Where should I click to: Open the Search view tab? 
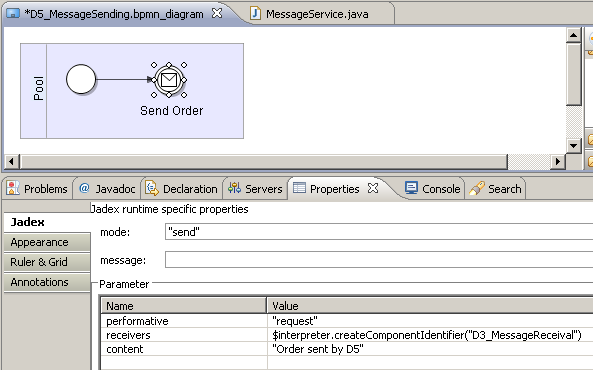click(495, 188)
